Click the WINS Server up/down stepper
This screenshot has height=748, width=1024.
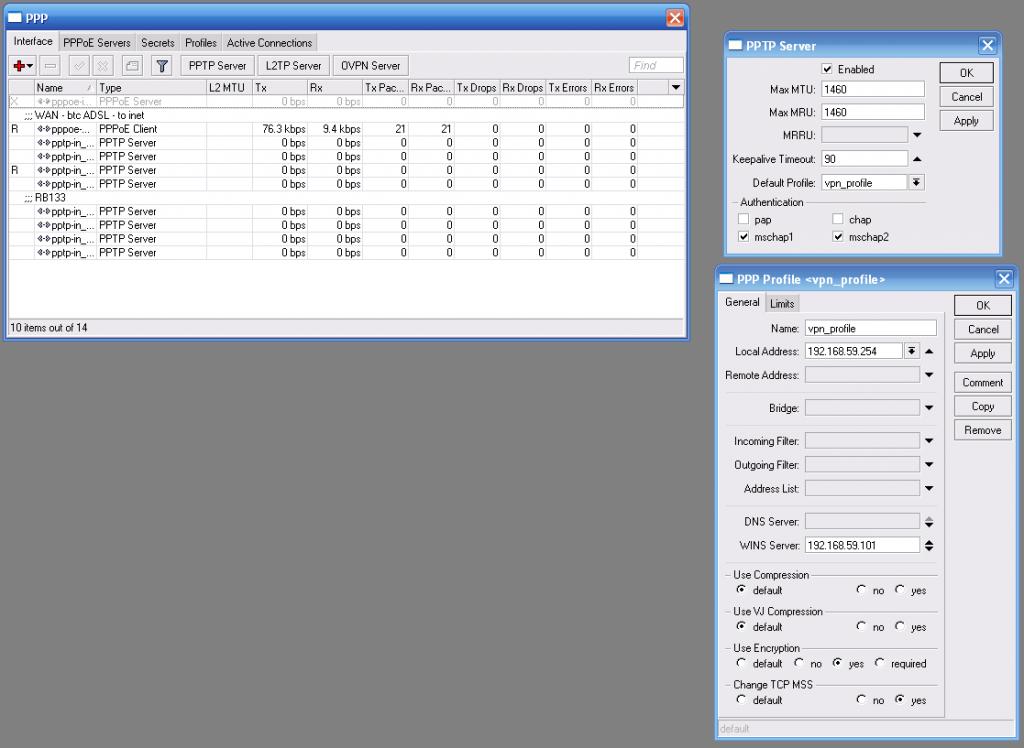[x=929, y=545]
